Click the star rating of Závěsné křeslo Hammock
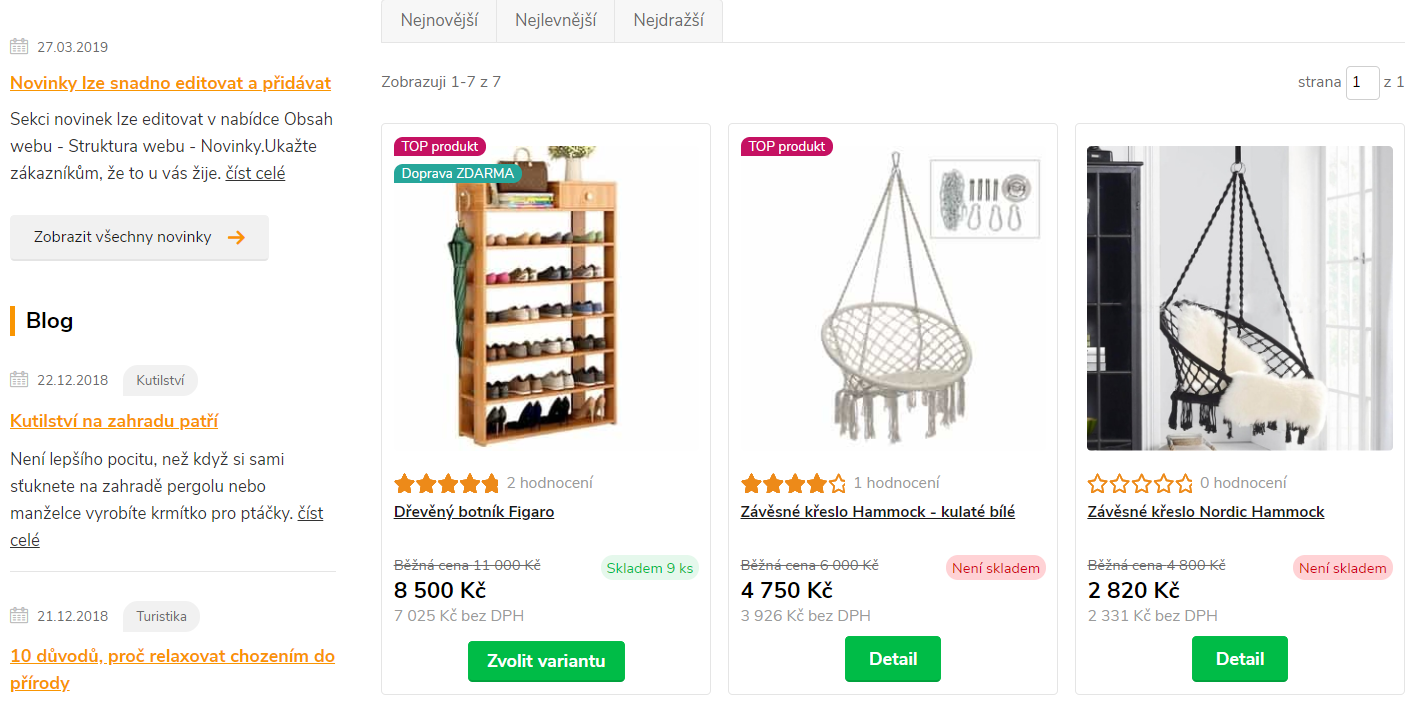 [x=793, y=484]
